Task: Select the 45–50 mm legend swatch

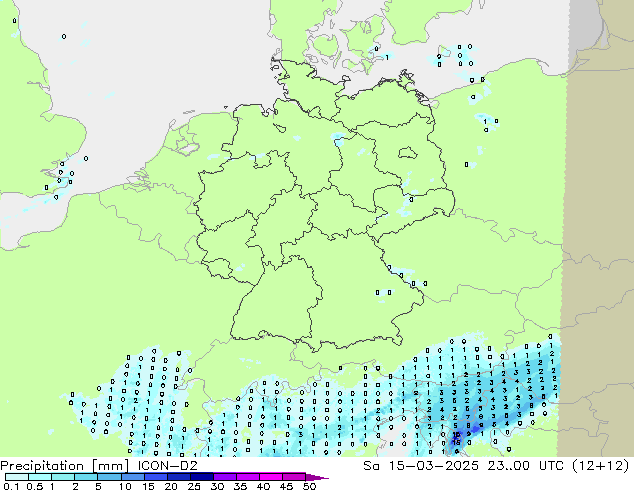Action: [x=294, y=477]
